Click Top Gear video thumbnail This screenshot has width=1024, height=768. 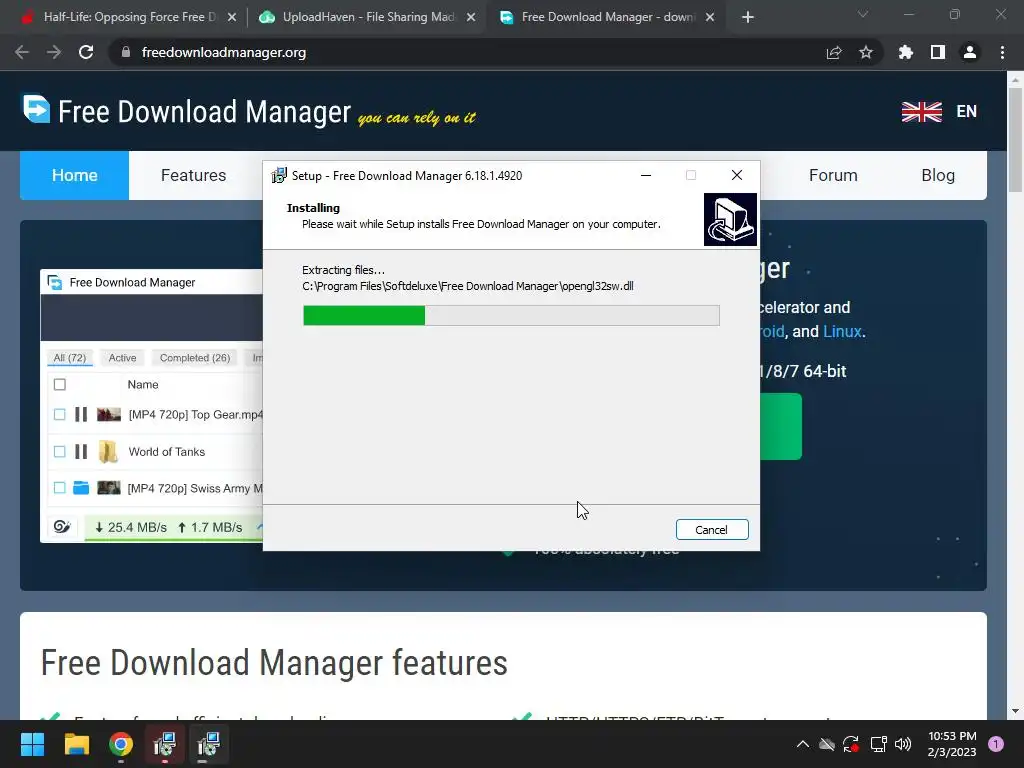coord(108,414)
